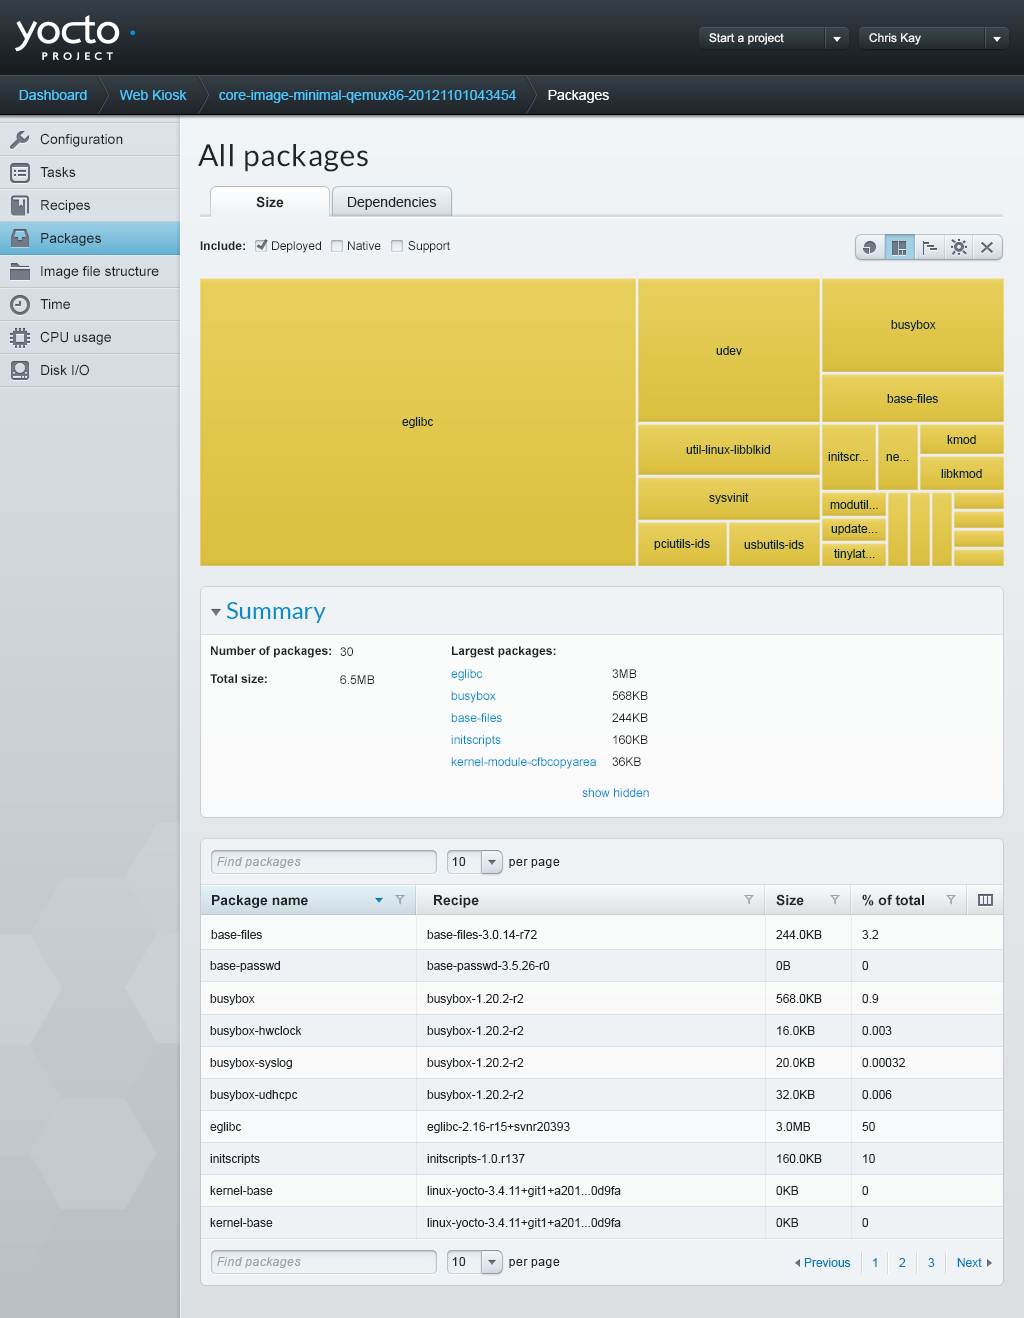Open the column chooser icon in table header
The image size is (1024, 1318).
click(985, 900)
